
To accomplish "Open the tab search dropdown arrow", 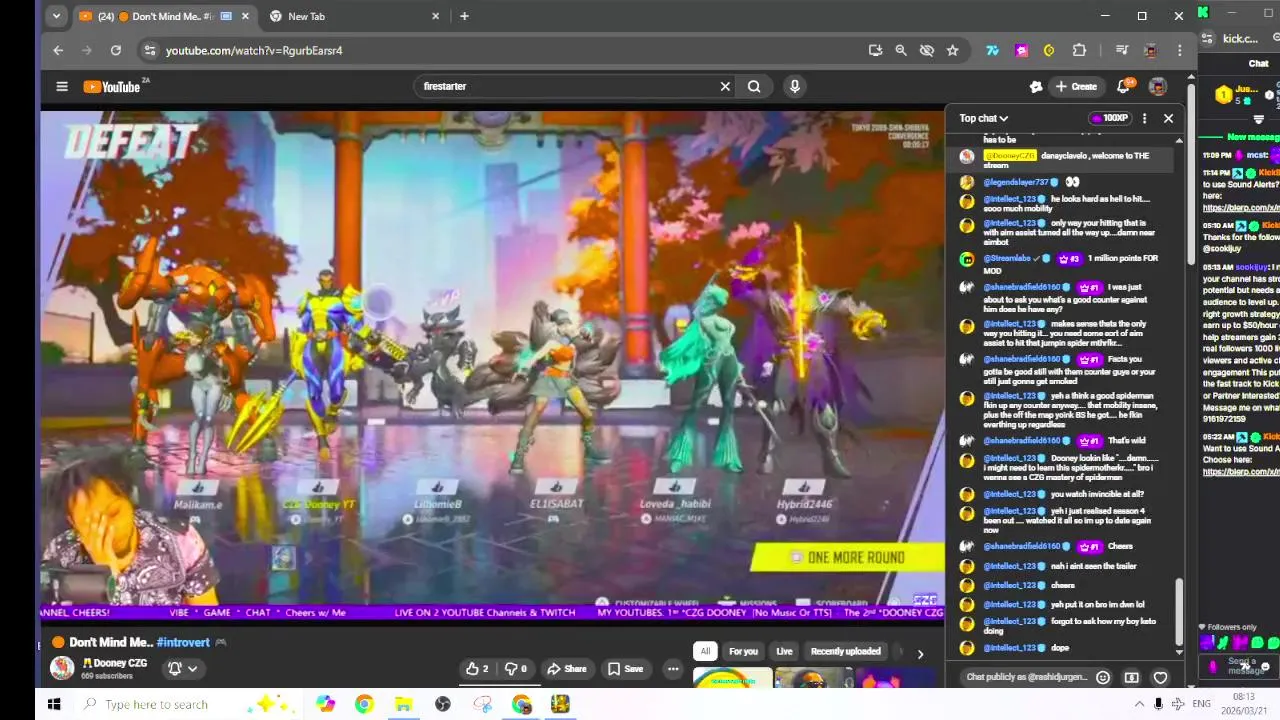I will coord(56,16).
